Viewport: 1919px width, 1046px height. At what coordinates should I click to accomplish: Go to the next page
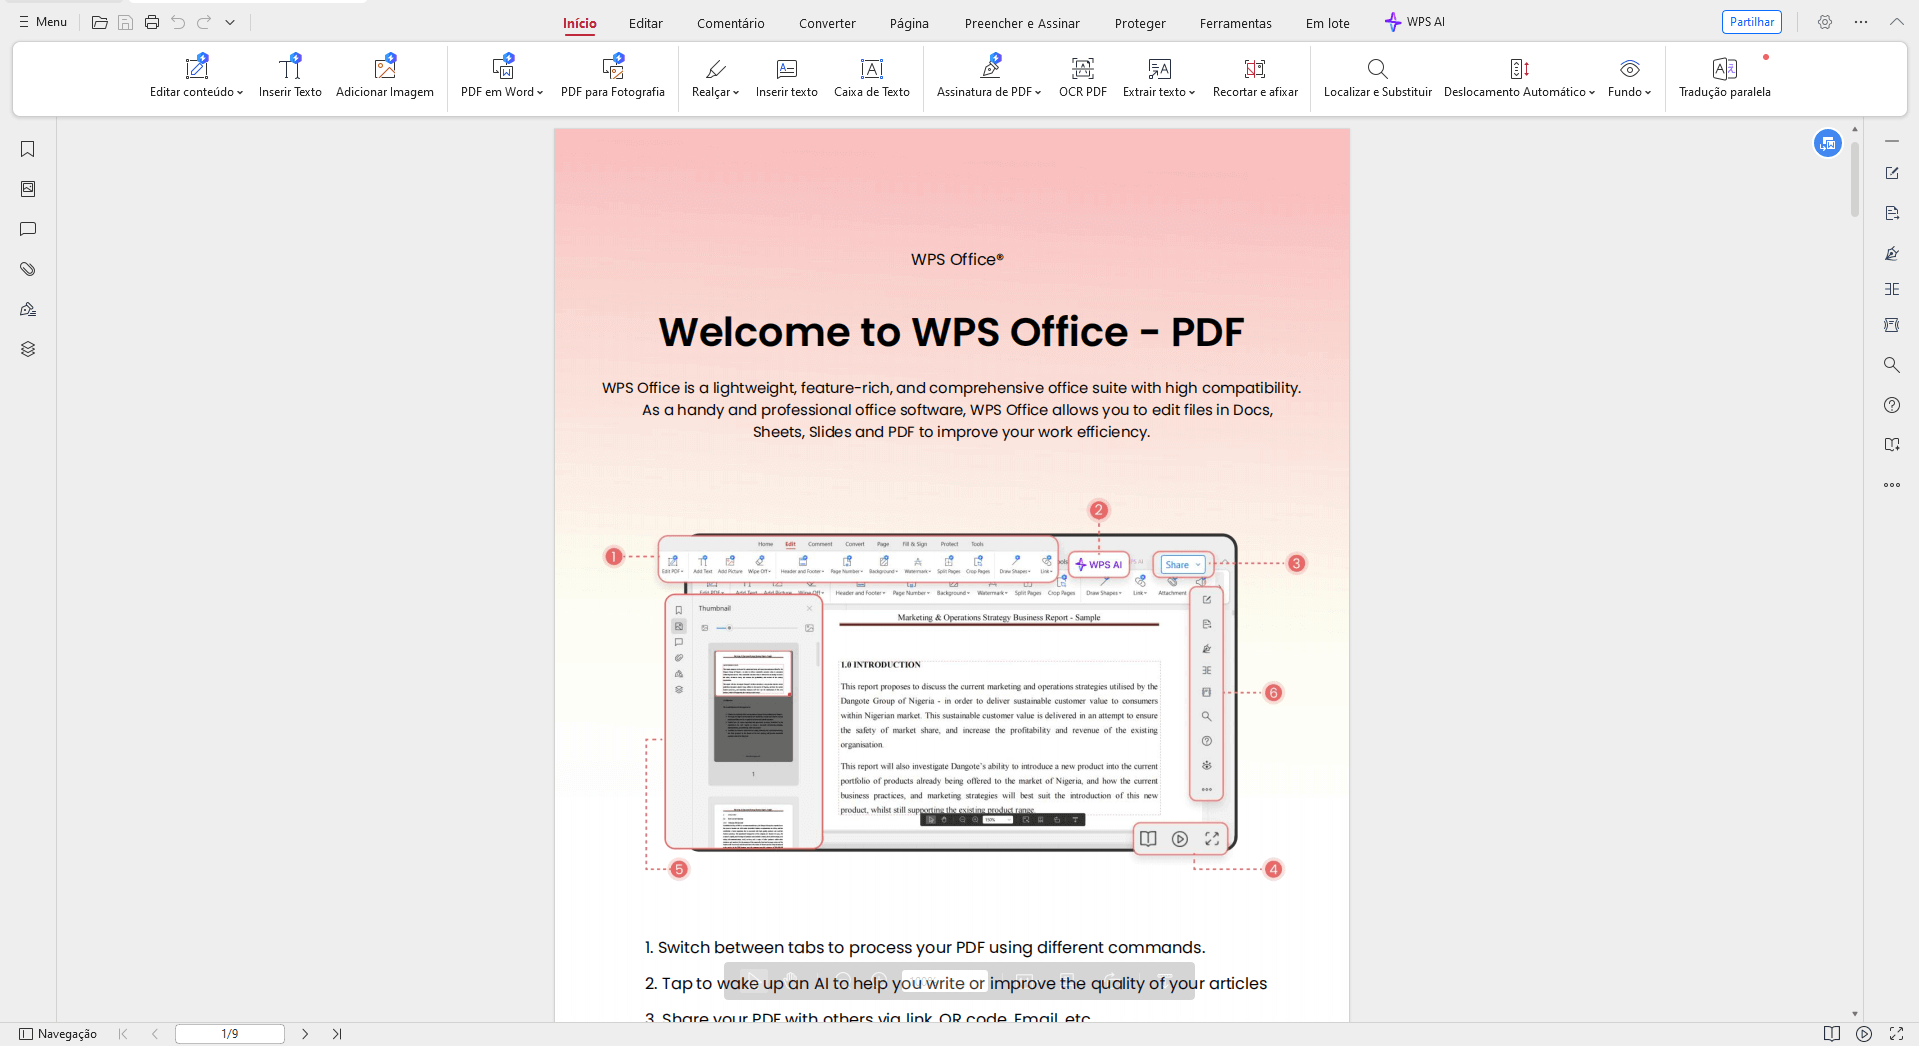(305, 1034)
